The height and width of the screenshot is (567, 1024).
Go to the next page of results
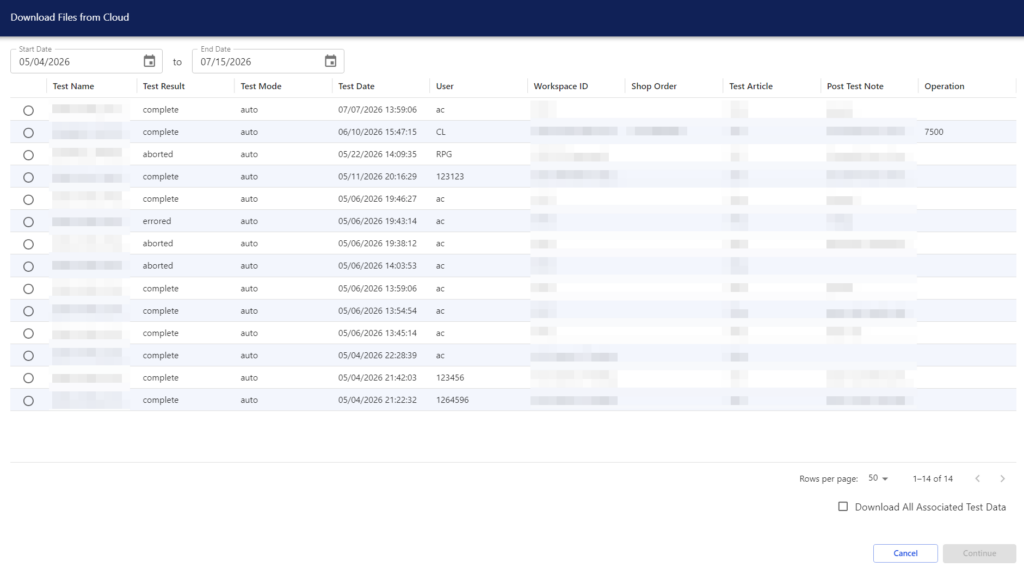tap(1002, 479)
